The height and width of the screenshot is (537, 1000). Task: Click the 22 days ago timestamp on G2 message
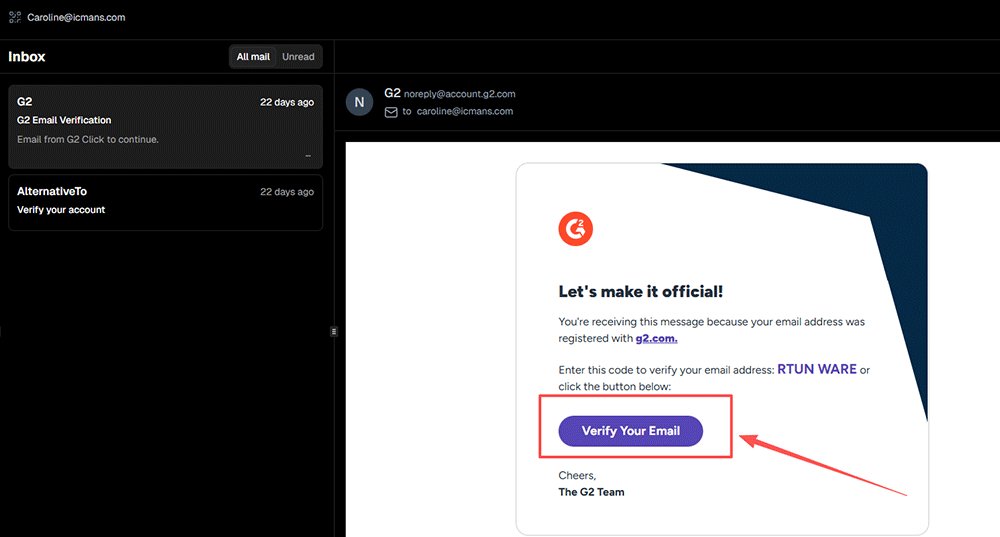(287, 102)
